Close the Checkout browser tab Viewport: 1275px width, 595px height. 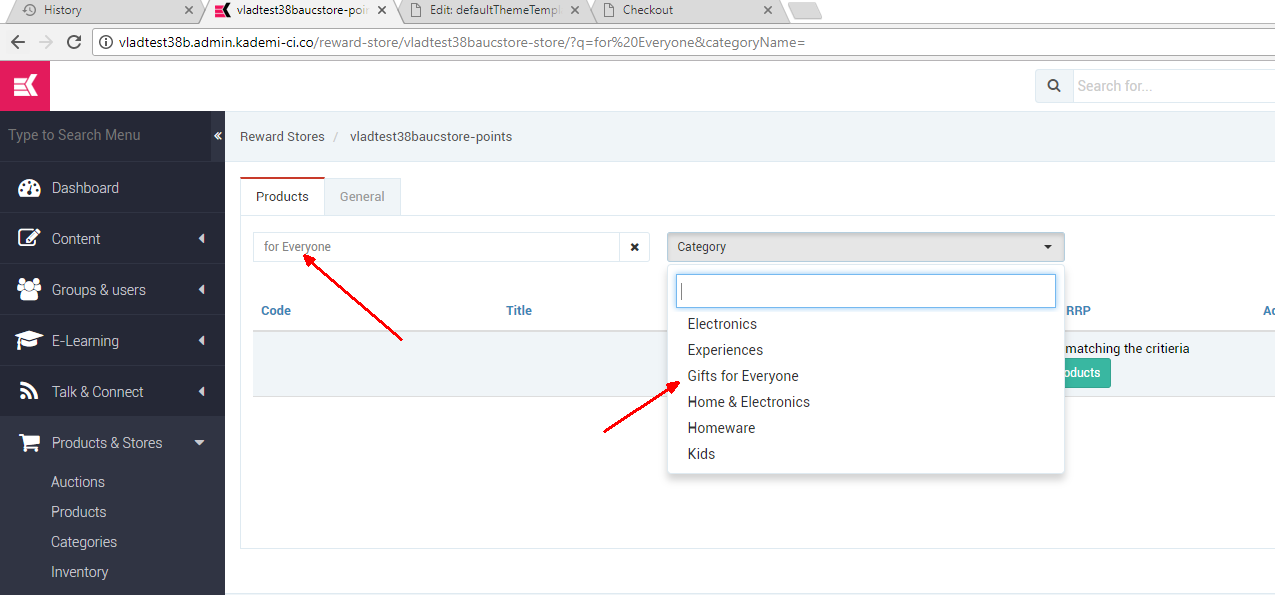pos(768,10)
